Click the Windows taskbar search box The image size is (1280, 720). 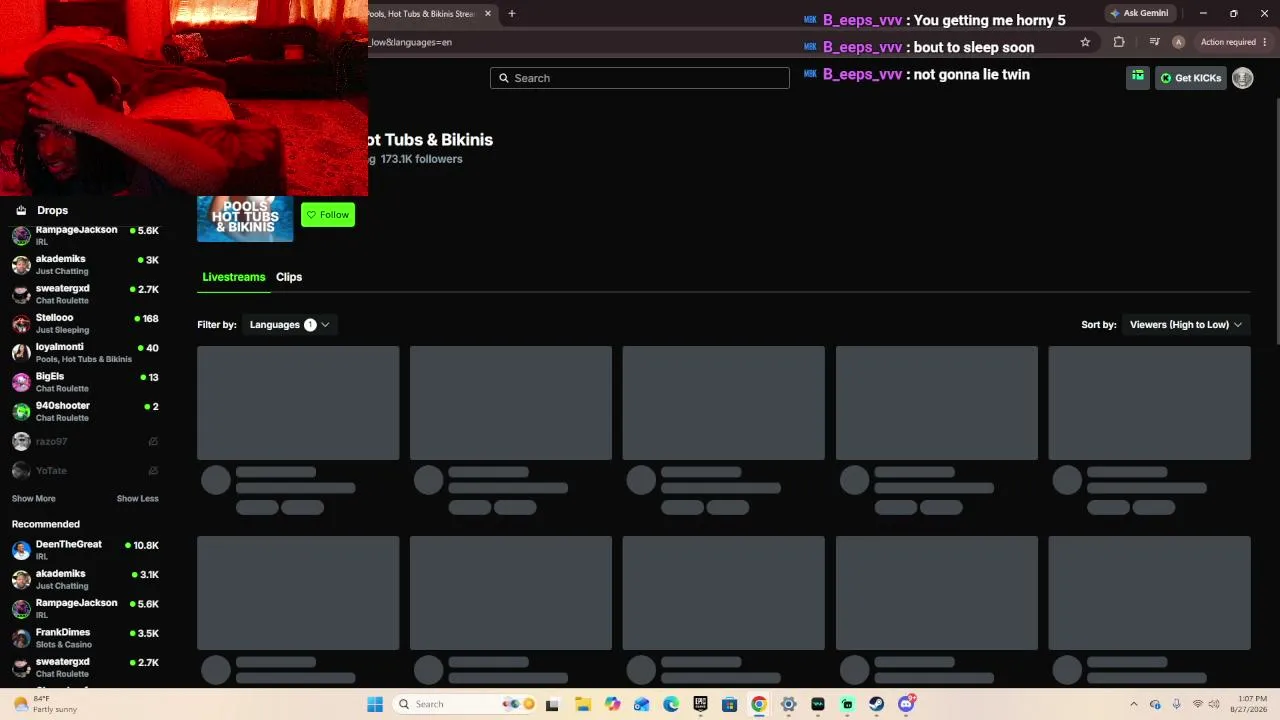pos(465,704)
